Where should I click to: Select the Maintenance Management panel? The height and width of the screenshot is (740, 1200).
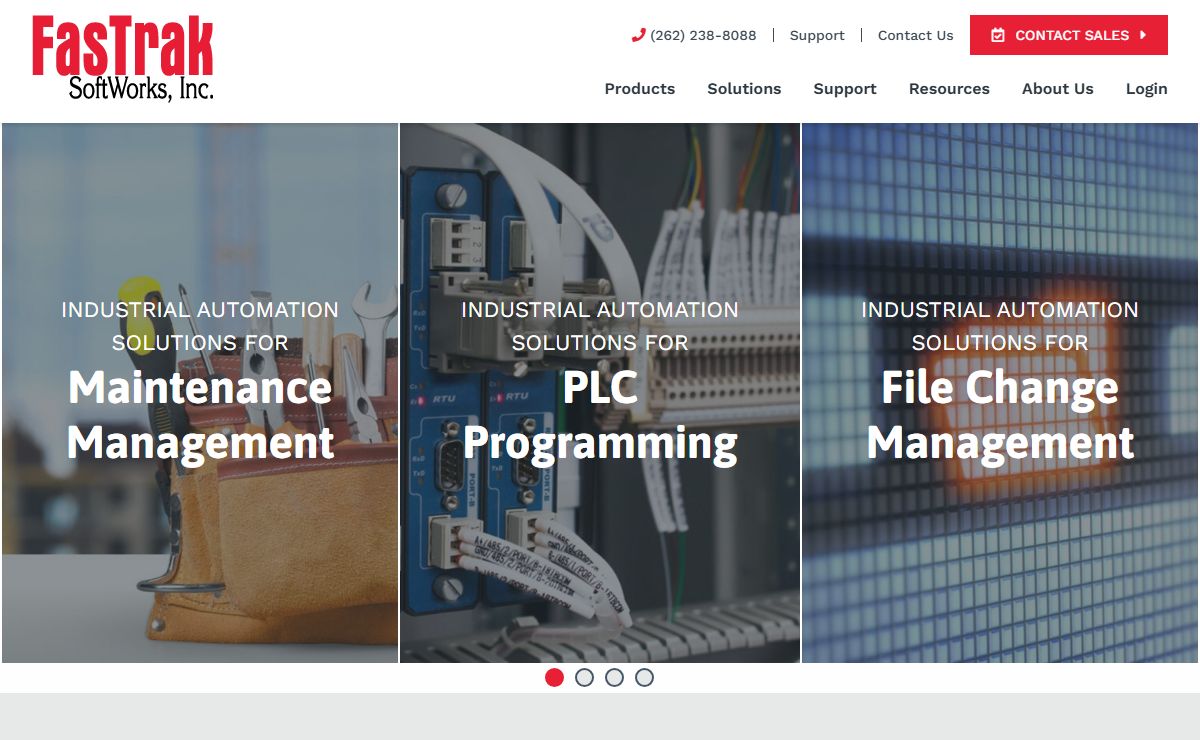pos(200,393)
